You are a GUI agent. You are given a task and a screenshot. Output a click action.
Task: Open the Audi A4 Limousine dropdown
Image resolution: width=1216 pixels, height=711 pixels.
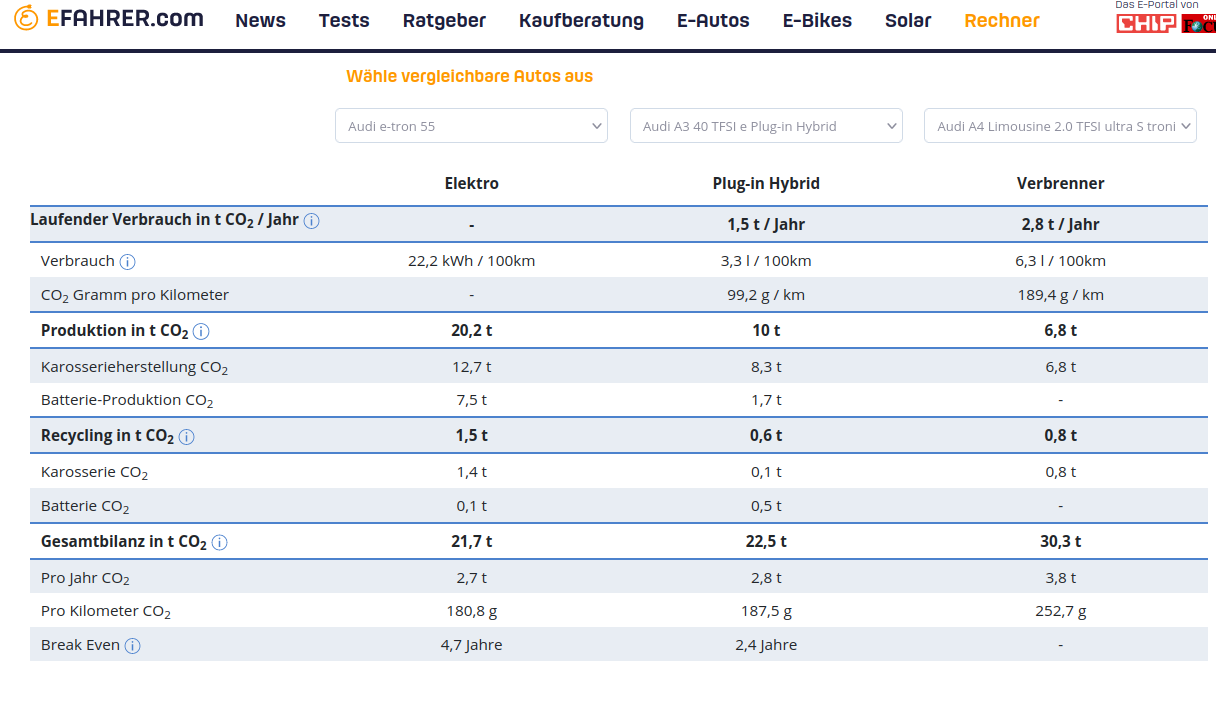[1060, 126]
